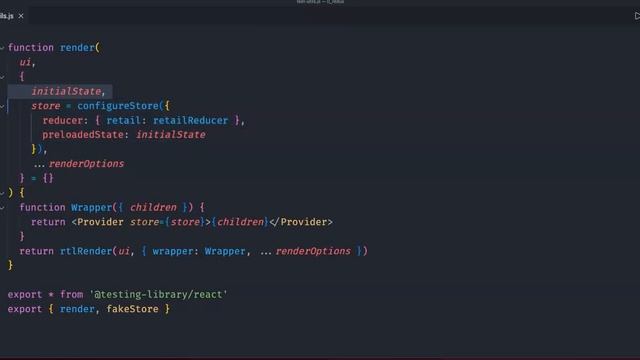
Task: Click the 'store' variable before configureStore
Action: (46, 106)
